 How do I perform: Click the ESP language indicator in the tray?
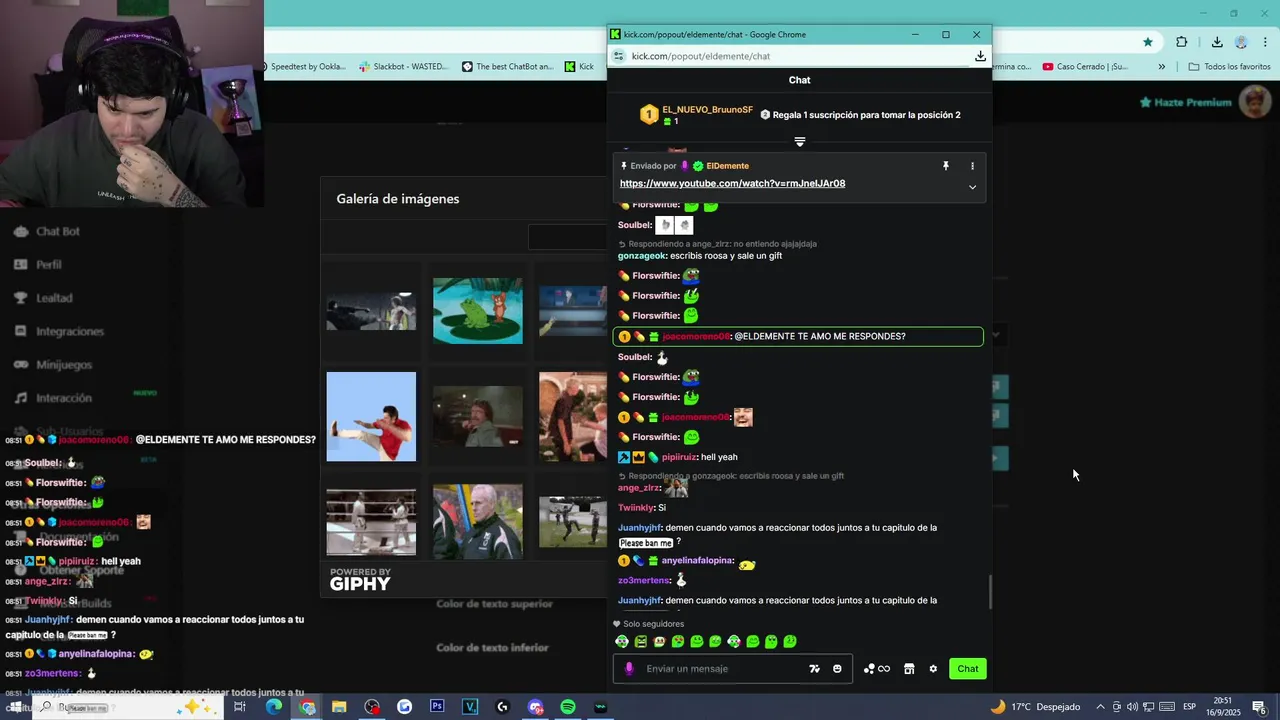click(x=1190, y=707)
